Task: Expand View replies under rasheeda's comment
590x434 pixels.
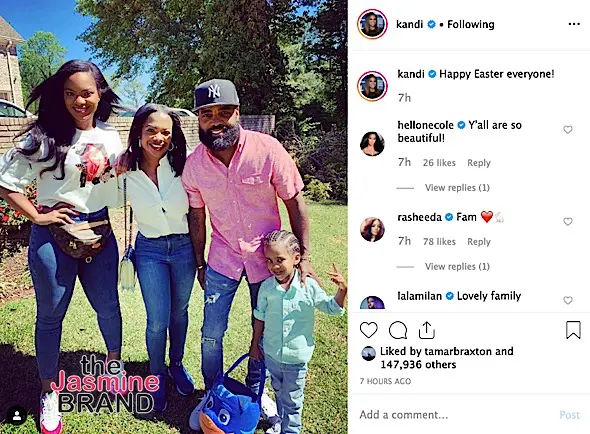Action: tap(457, 266)
